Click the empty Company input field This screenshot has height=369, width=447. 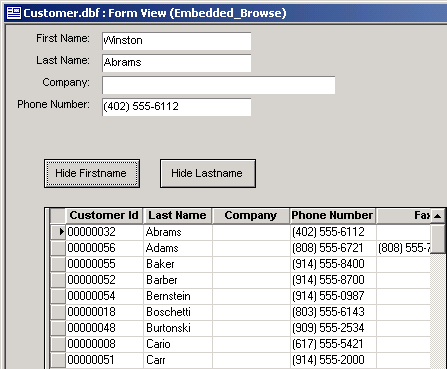(218, 85)
